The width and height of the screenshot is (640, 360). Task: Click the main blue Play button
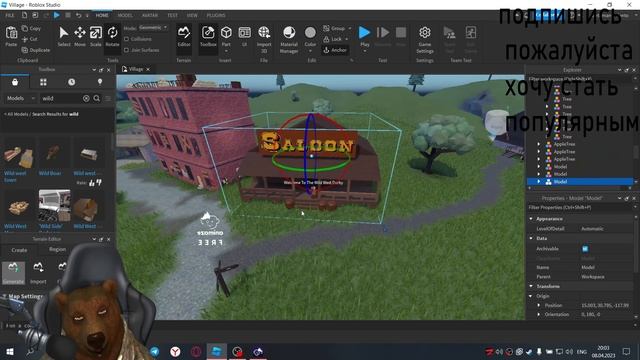point(364,32)
